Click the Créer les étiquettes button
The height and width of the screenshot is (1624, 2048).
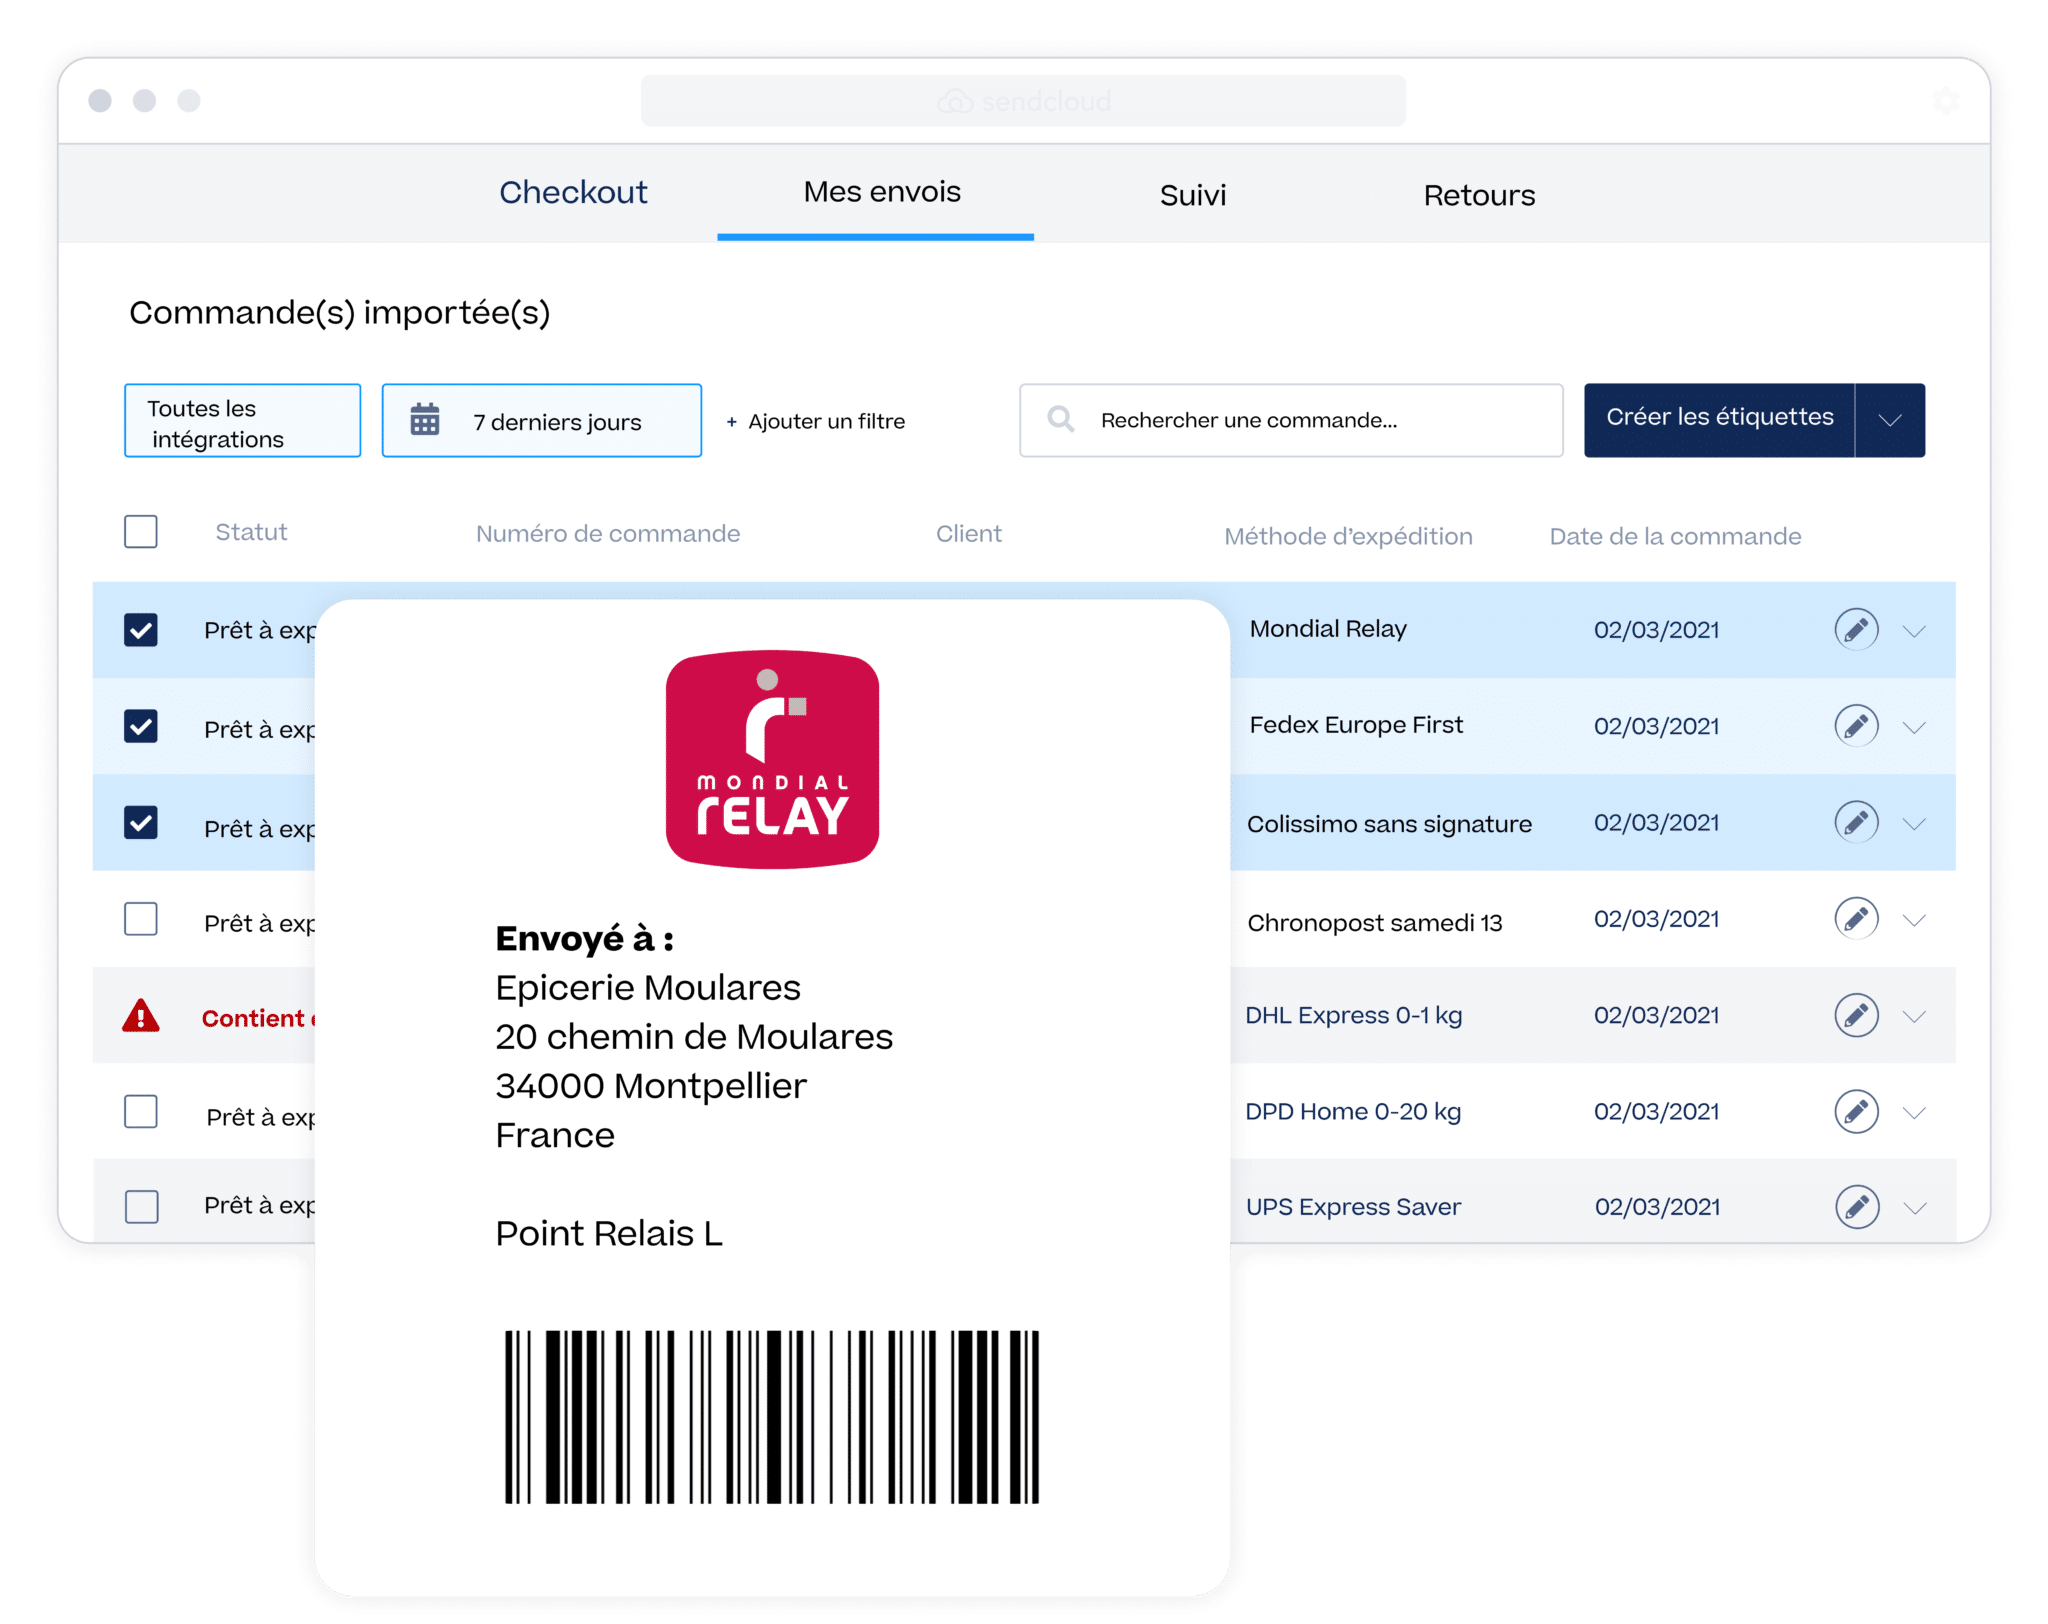1719,420
